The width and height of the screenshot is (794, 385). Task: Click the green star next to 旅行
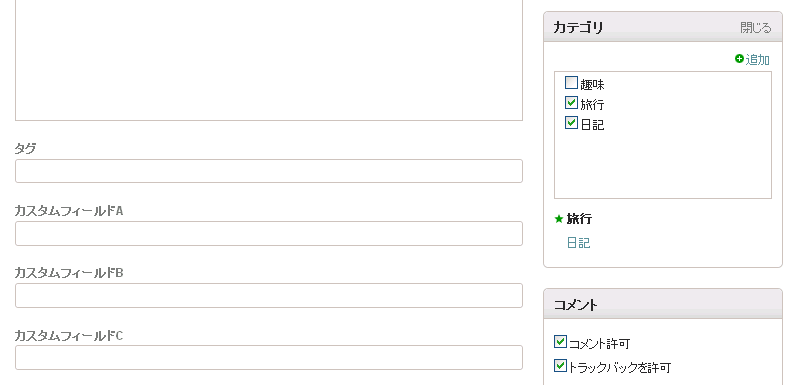(559, 219)
